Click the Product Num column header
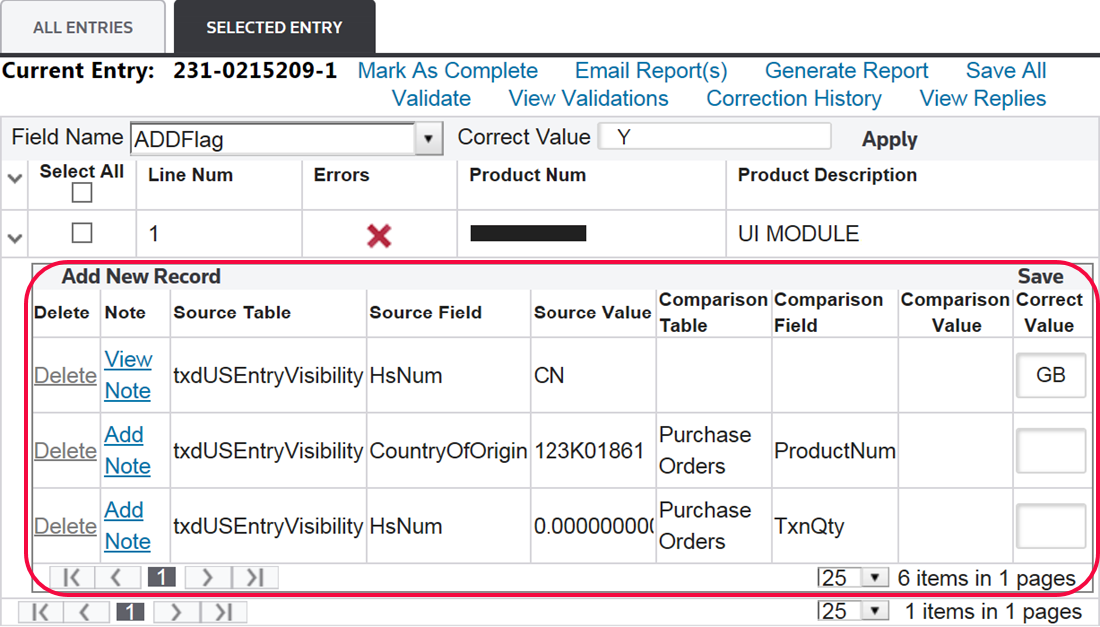This screenshot has height=627, width=1100. click(x=528, y=175)
